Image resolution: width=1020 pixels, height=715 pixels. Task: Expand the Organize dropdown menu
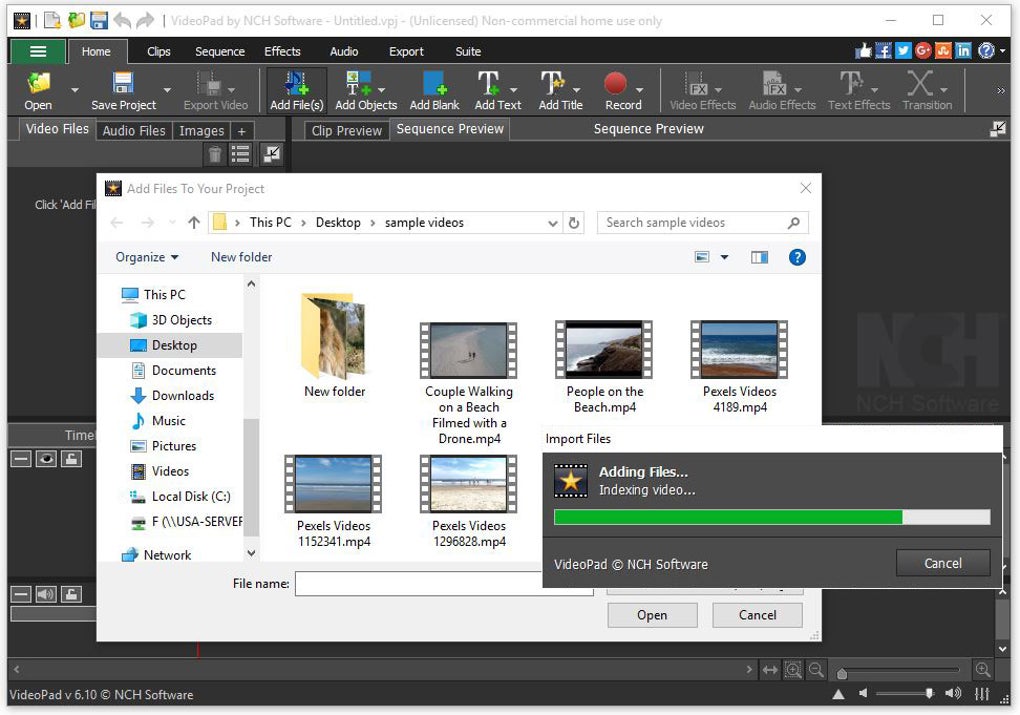[147, 257]
